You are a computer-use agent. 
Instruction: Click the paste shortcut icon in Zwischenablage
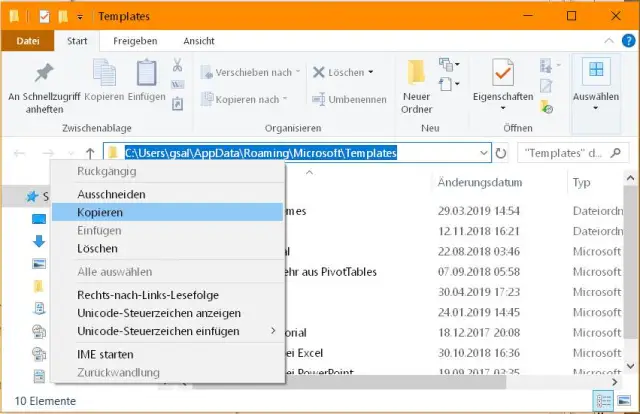click(x=178, y=104)
